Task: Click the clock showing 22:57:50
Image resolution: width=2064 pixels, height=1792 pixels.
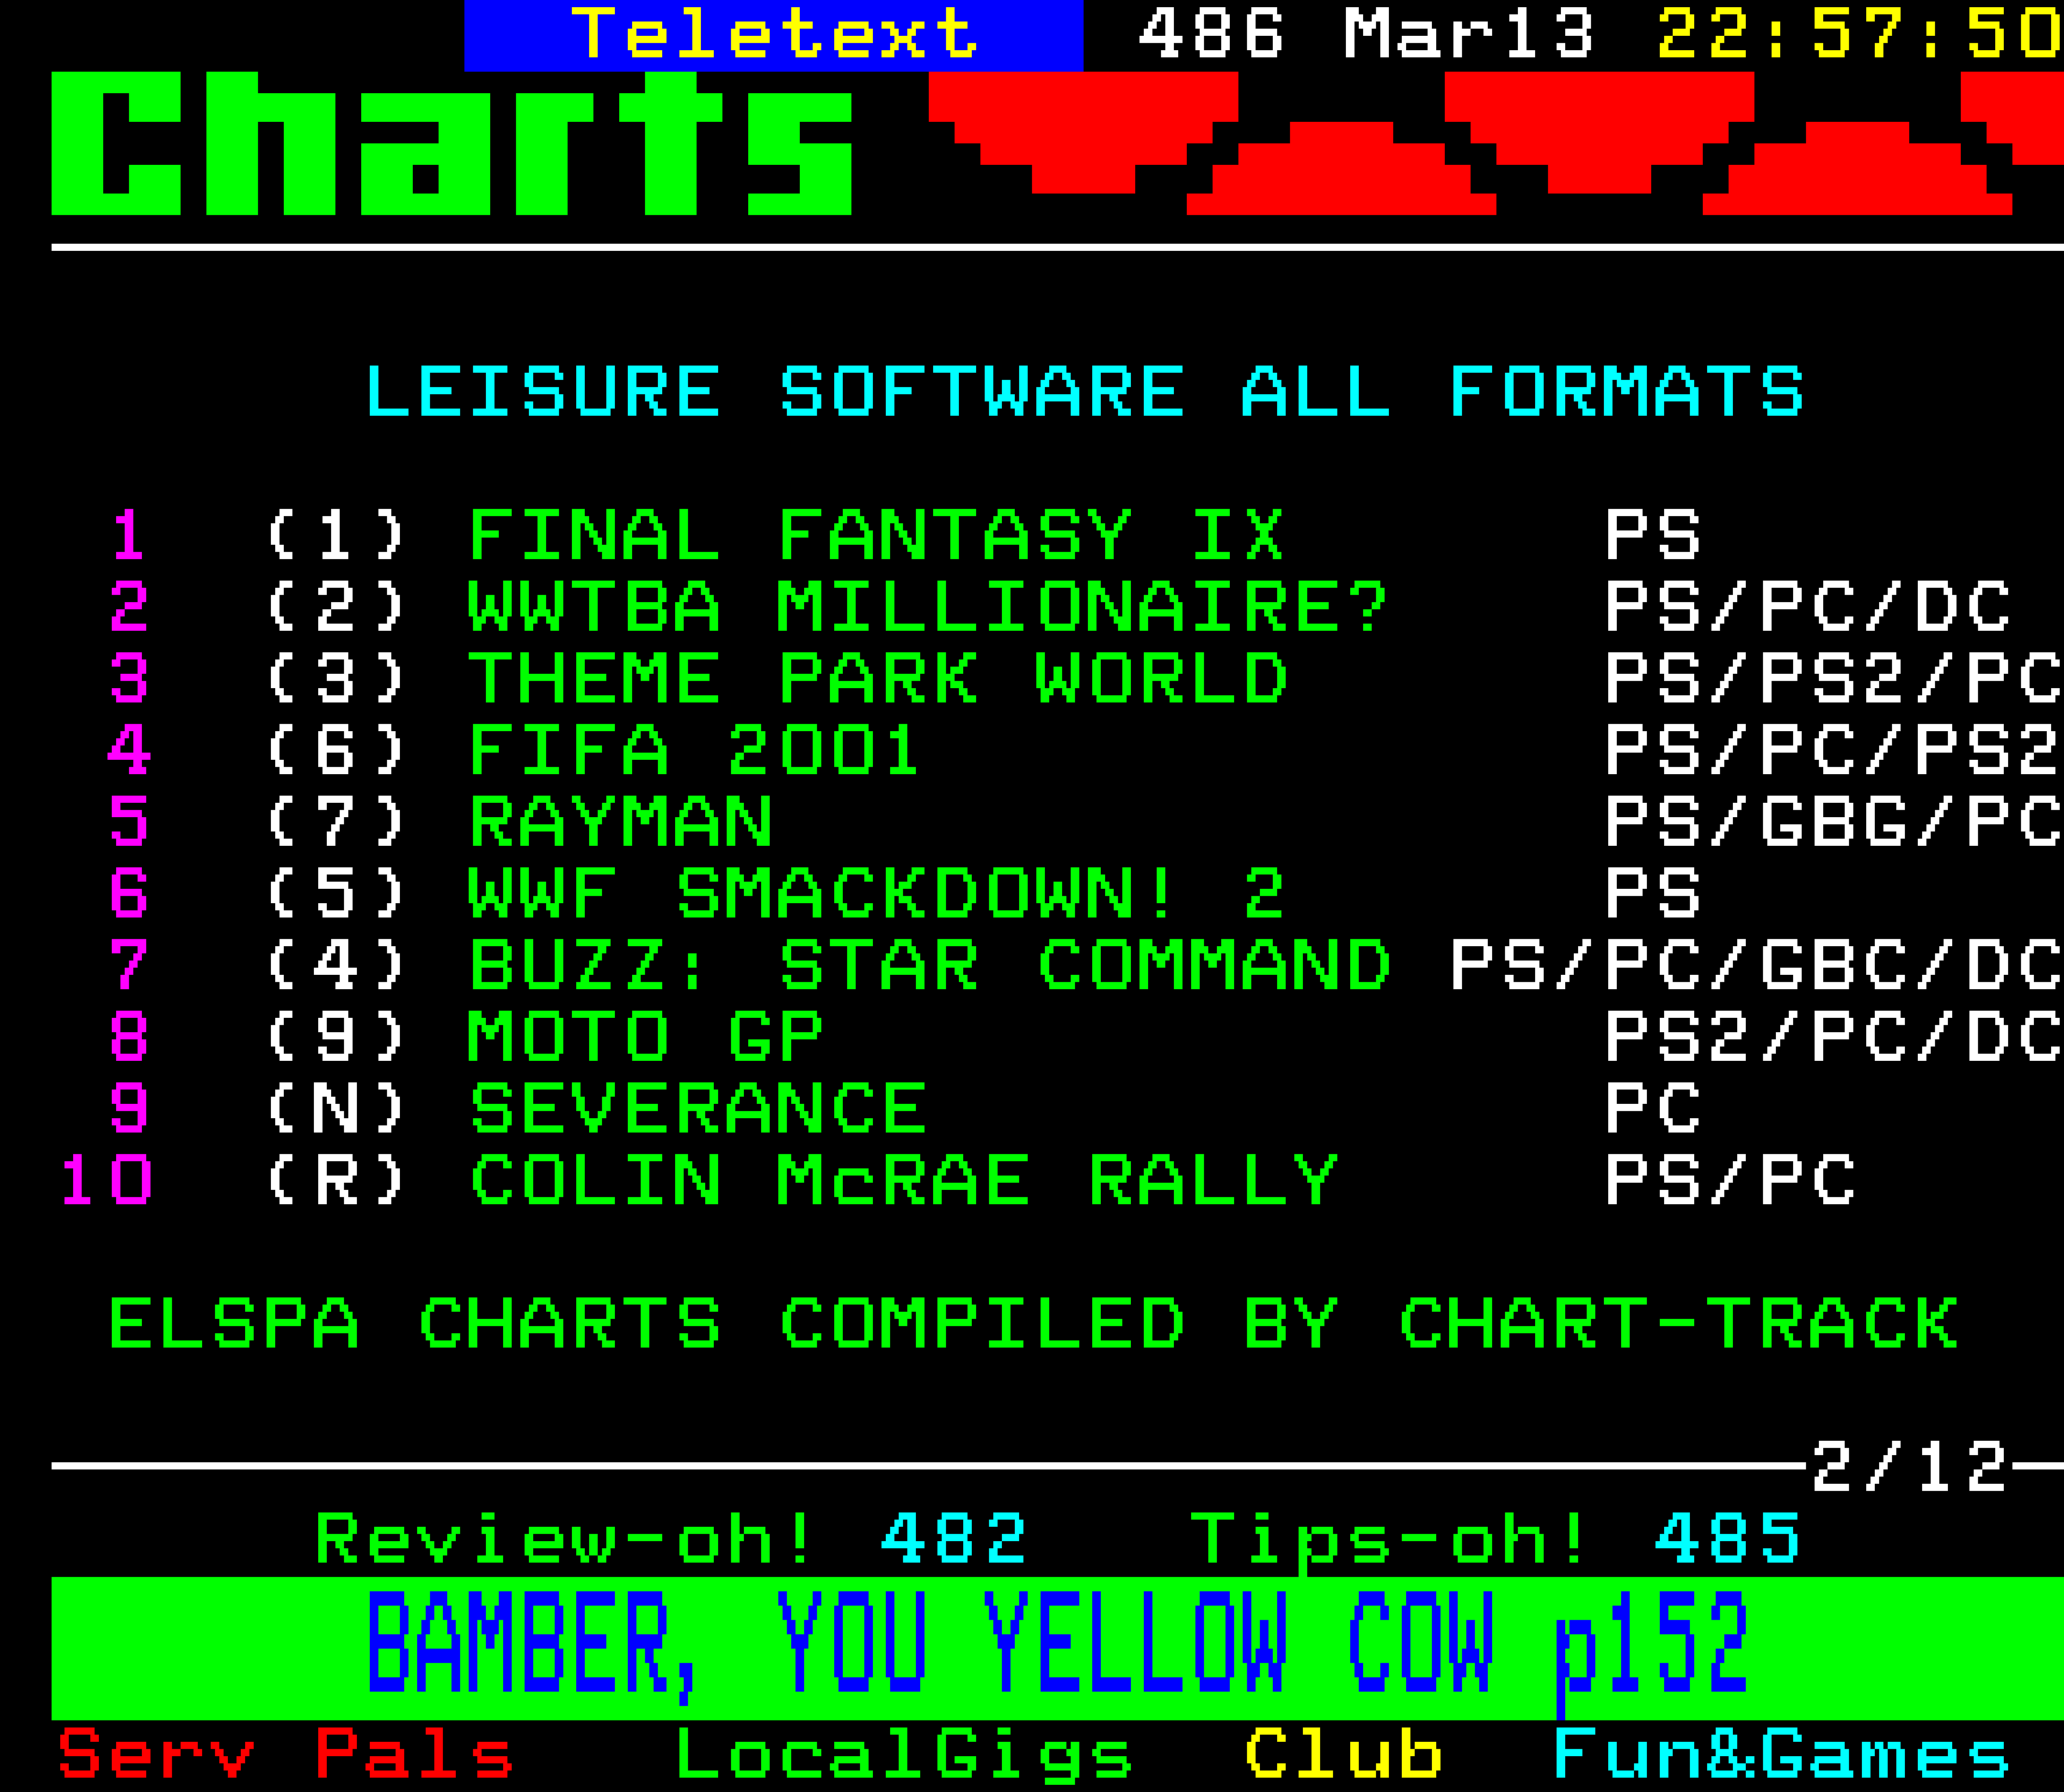Action: tap(1860, 34)
